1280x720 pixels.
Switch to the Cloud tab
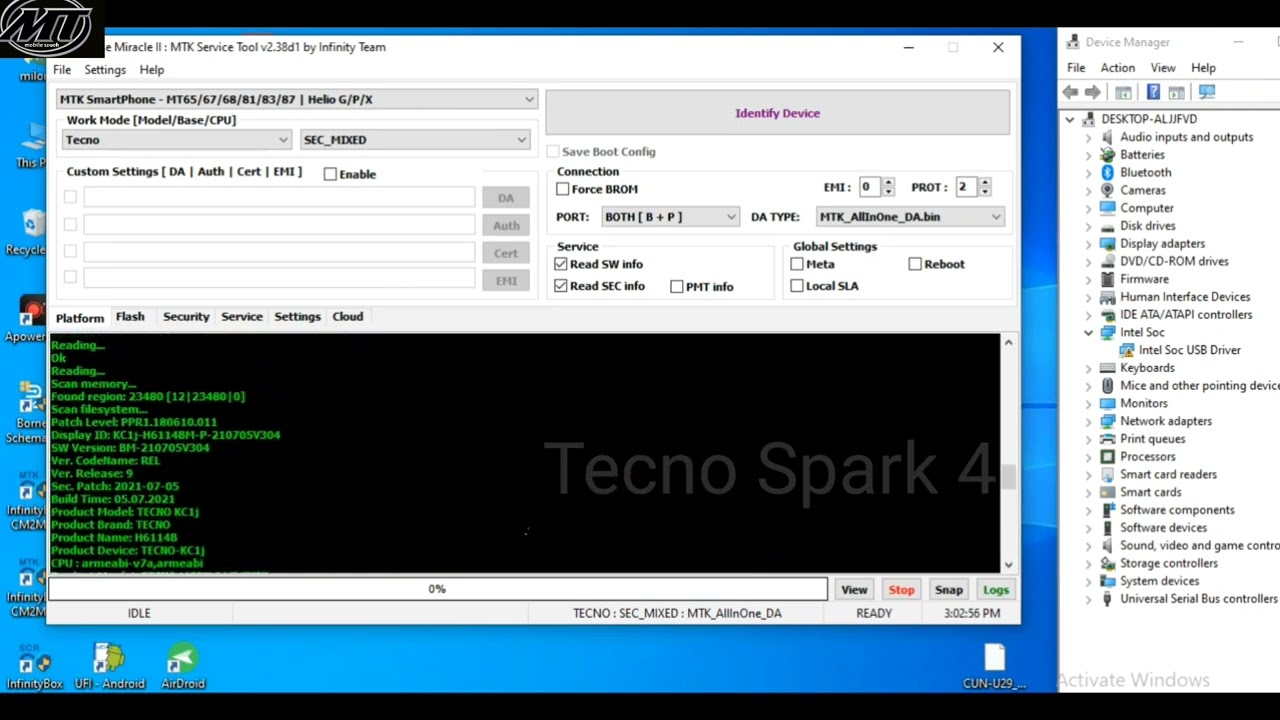348,317
